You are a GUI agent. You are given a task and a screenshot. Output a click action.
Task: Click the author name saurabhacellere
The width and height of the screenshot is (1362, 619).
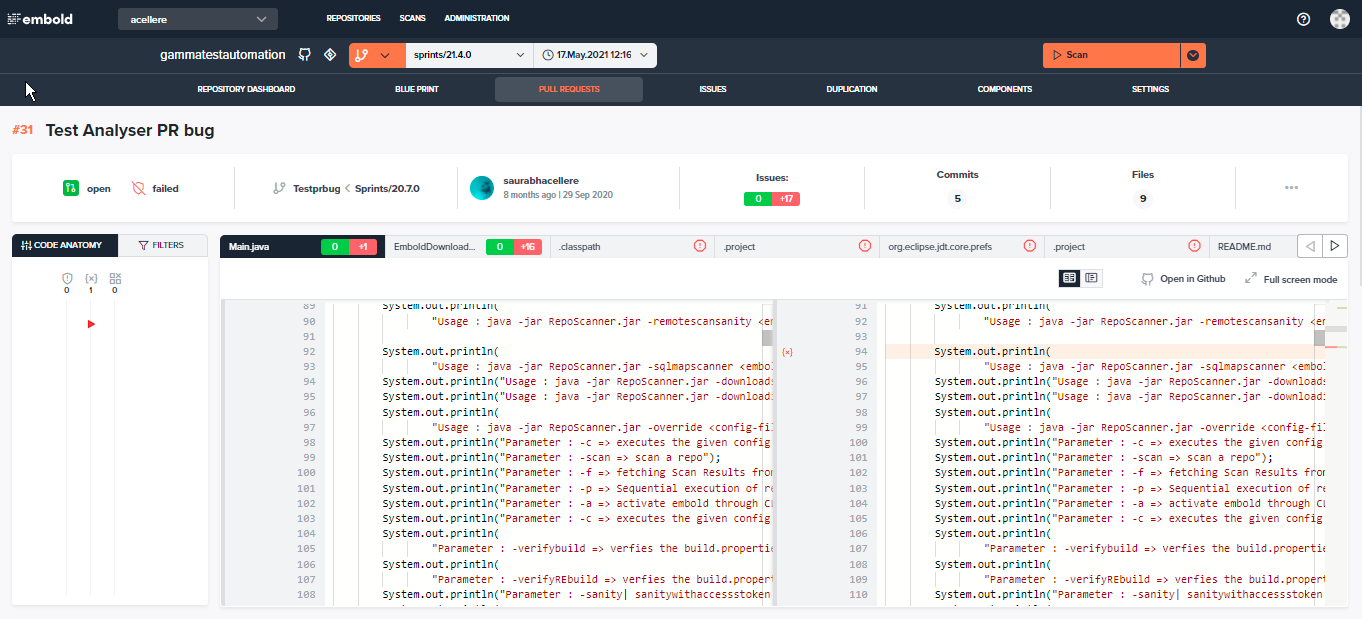click(x=541, y=181)
